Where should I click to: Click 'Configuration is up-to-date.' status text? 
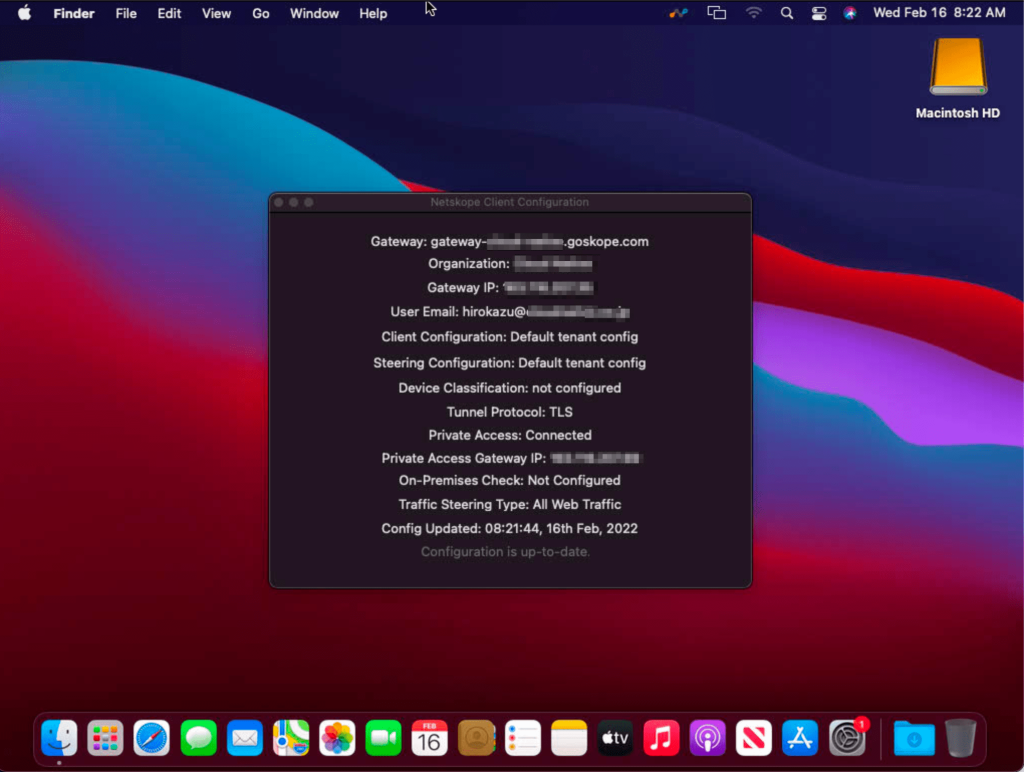coord(505,552)
